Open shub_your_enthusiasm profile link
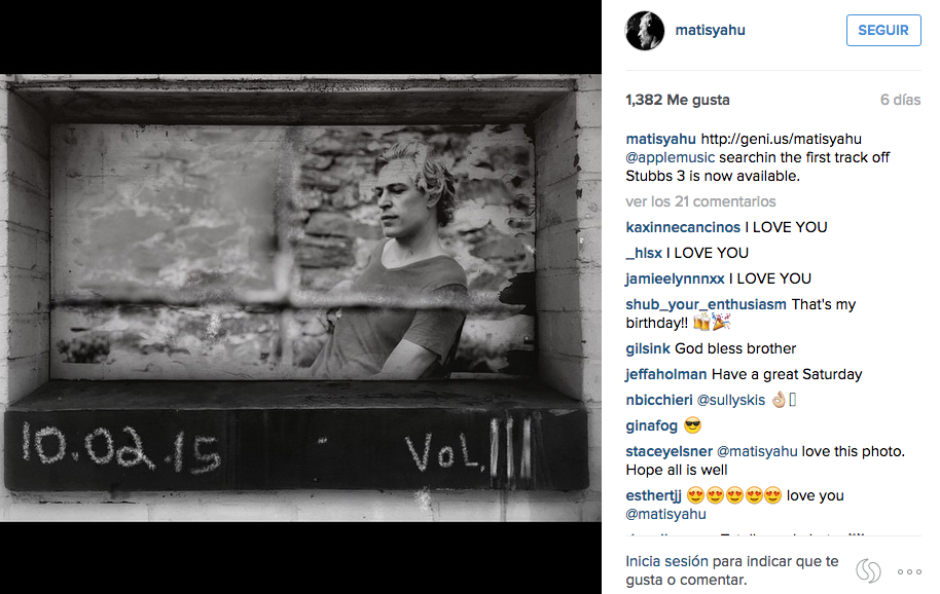940x594 pixels. coord(706,304)
